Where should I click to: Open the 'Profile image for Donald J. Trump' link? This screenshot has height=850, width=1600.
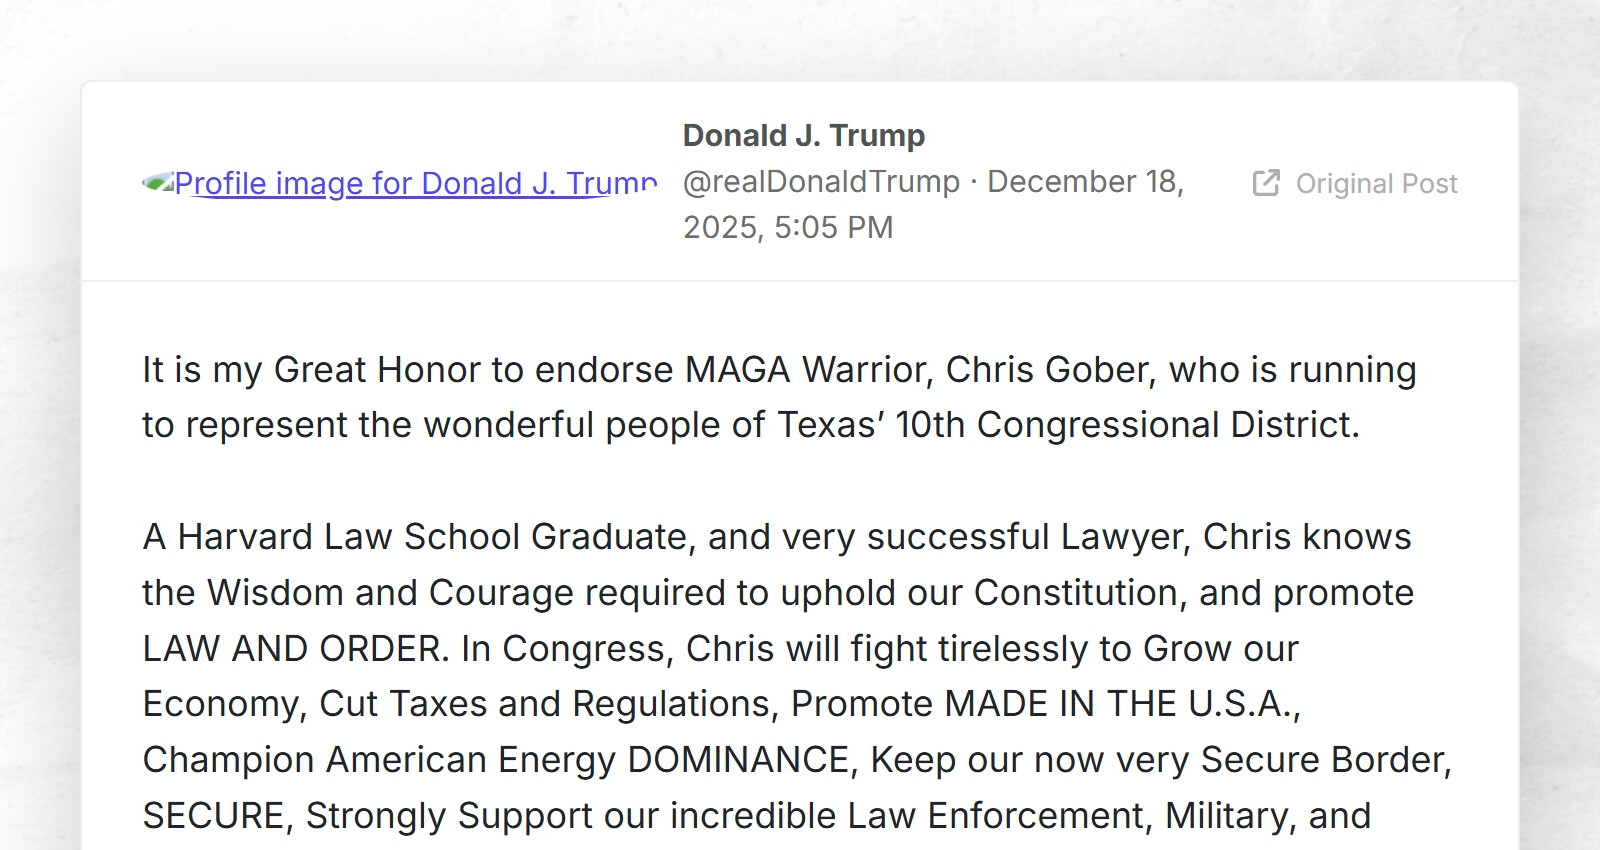(415, 184)
